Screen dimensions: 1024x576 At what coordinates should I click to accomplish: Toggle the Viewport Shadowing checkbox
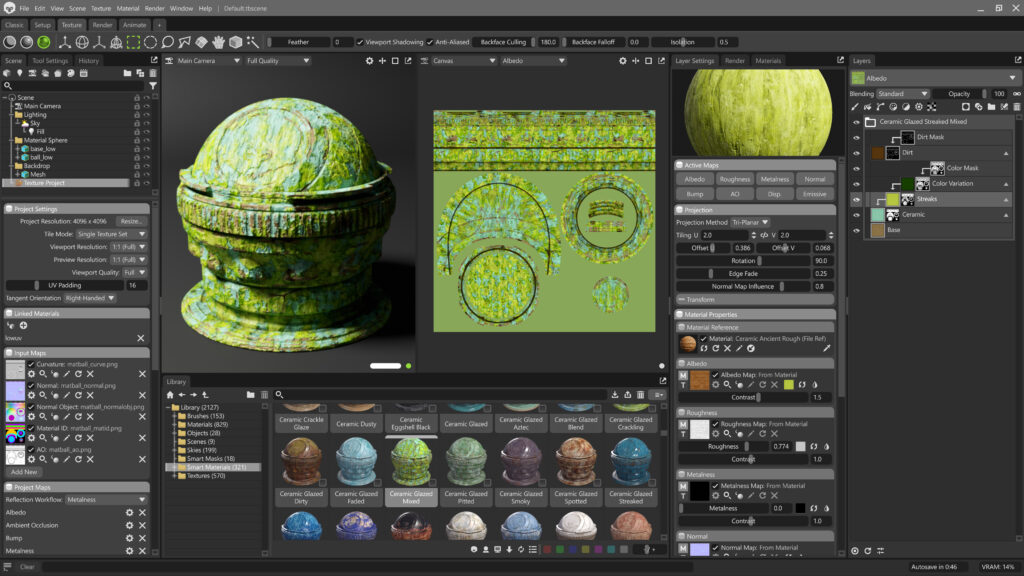359,42
